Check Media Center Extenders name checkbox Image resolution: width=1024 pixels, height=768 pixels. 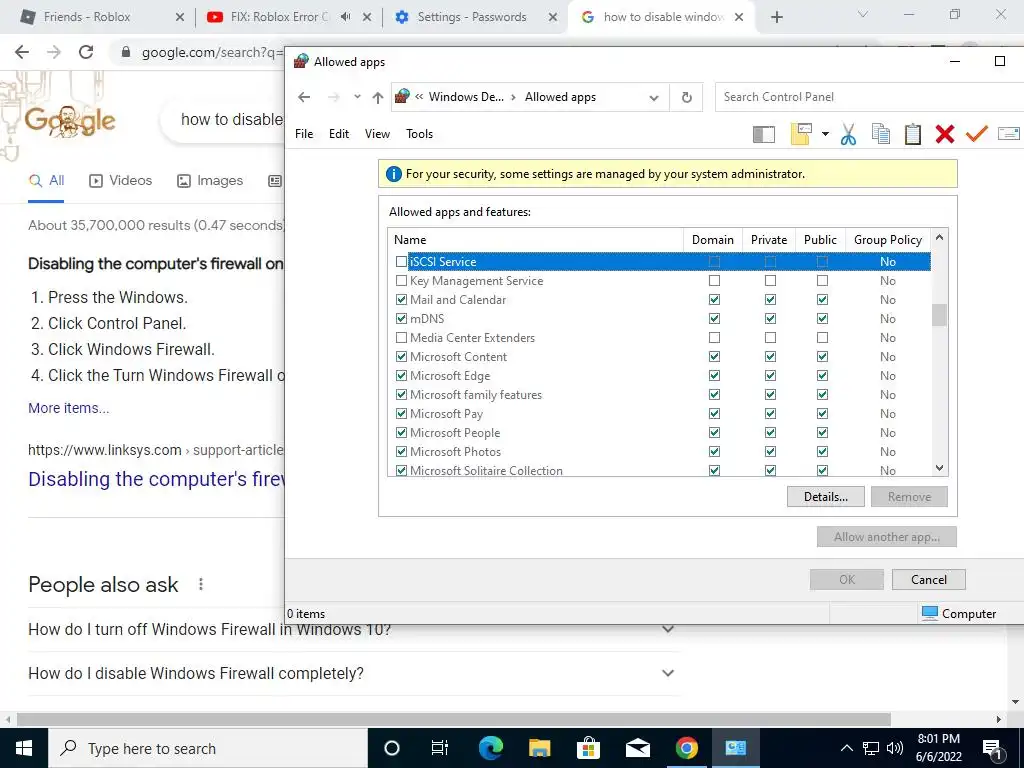(401, 338)
